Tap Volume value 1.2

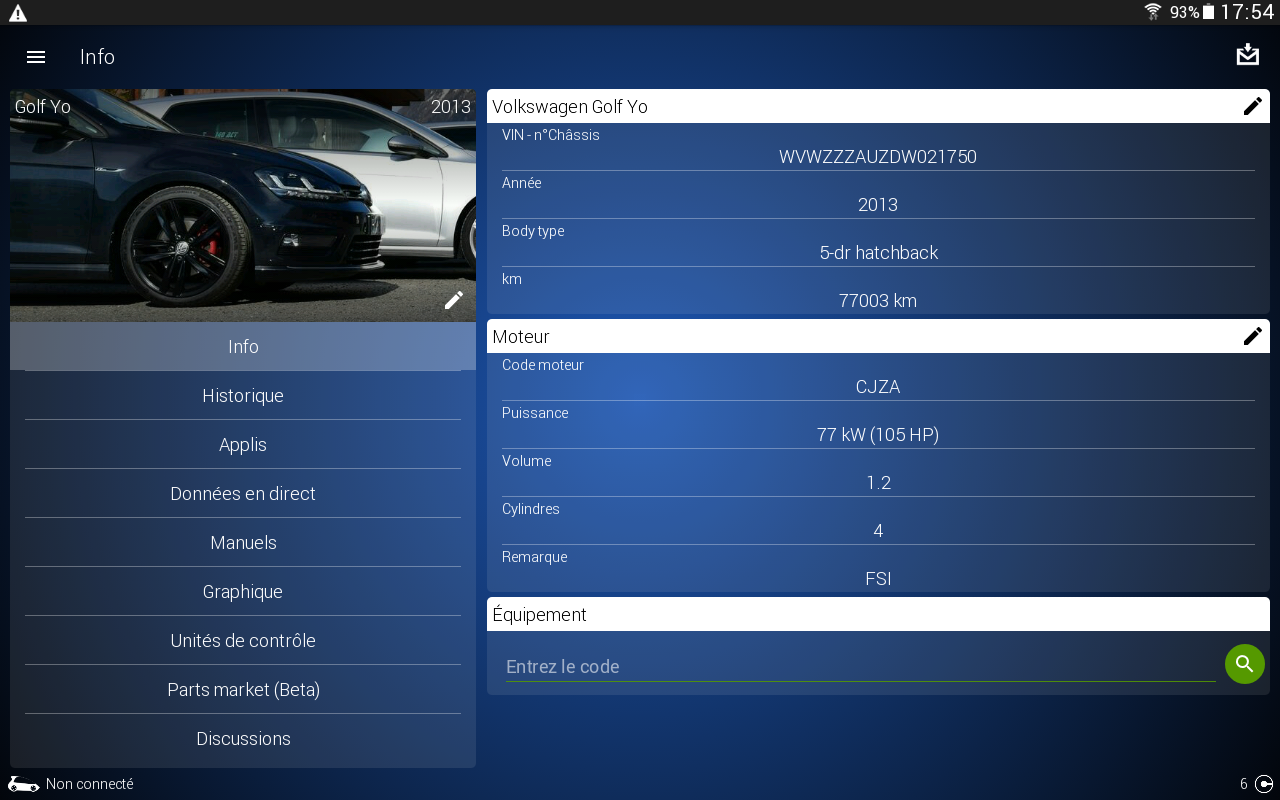pyautogui.click(x=878, y=483)
